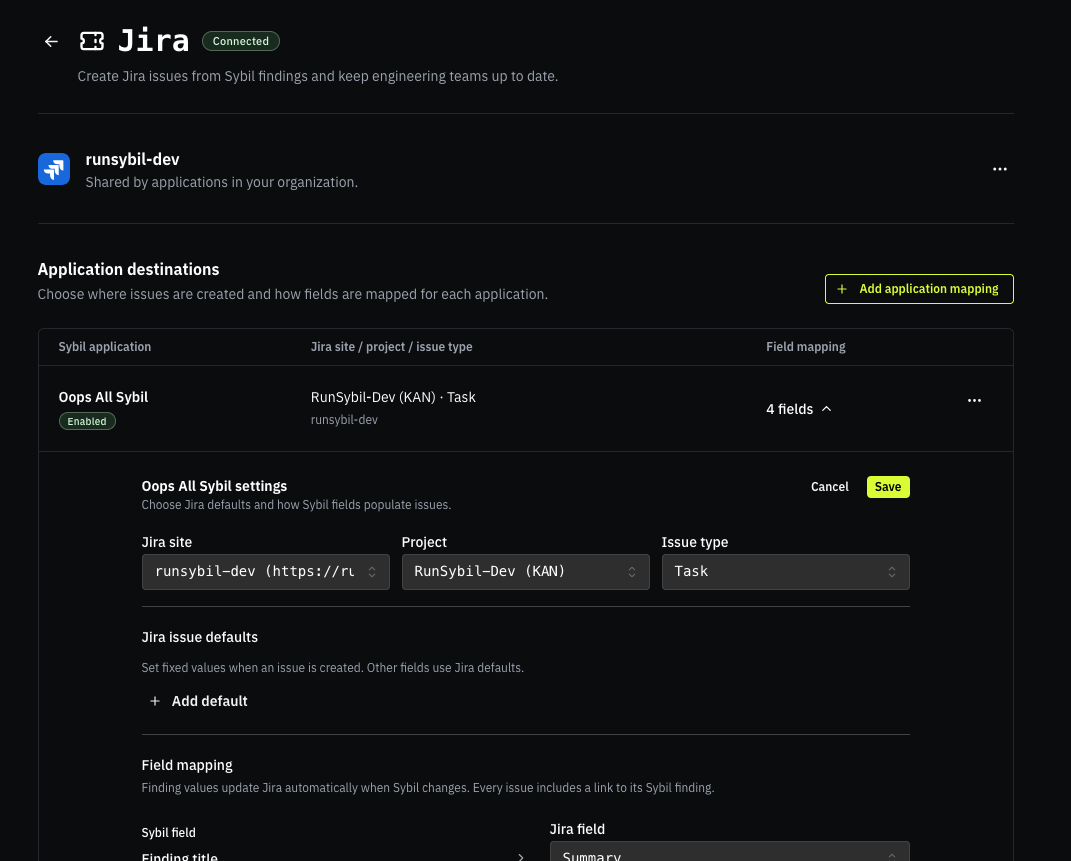Open the Summary Jira field dropdown
1071x861 pixels.
729,852
